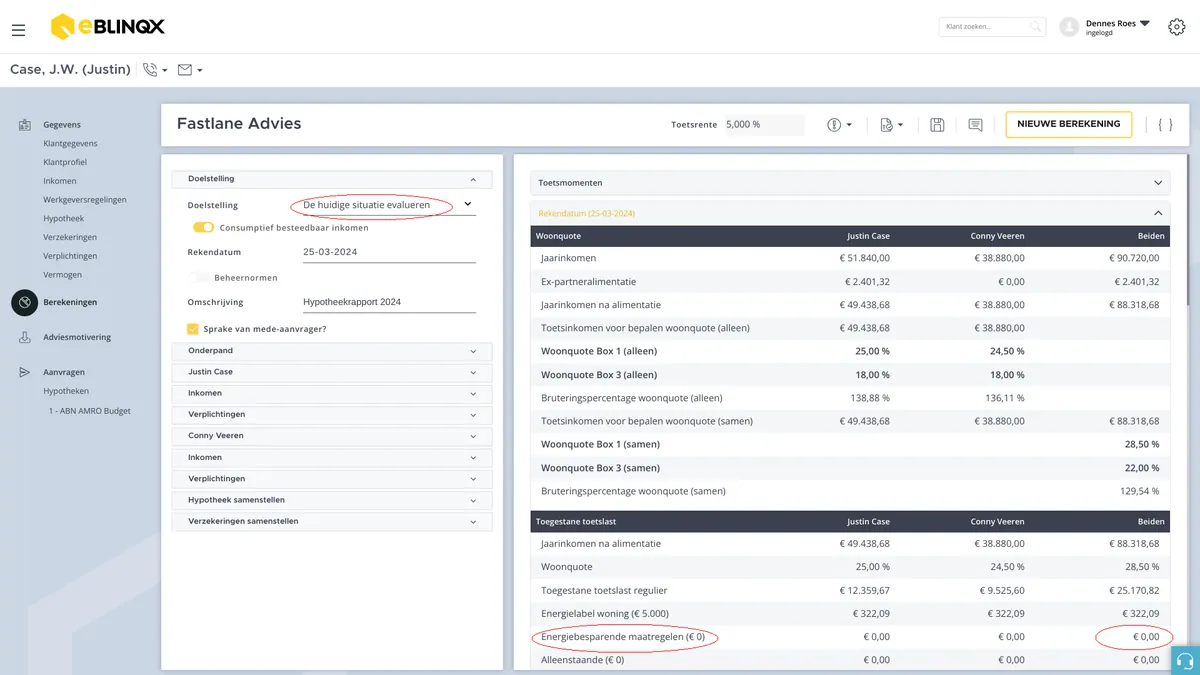
Task: Open the headset support widget
Action: [x=1185, y=660]
